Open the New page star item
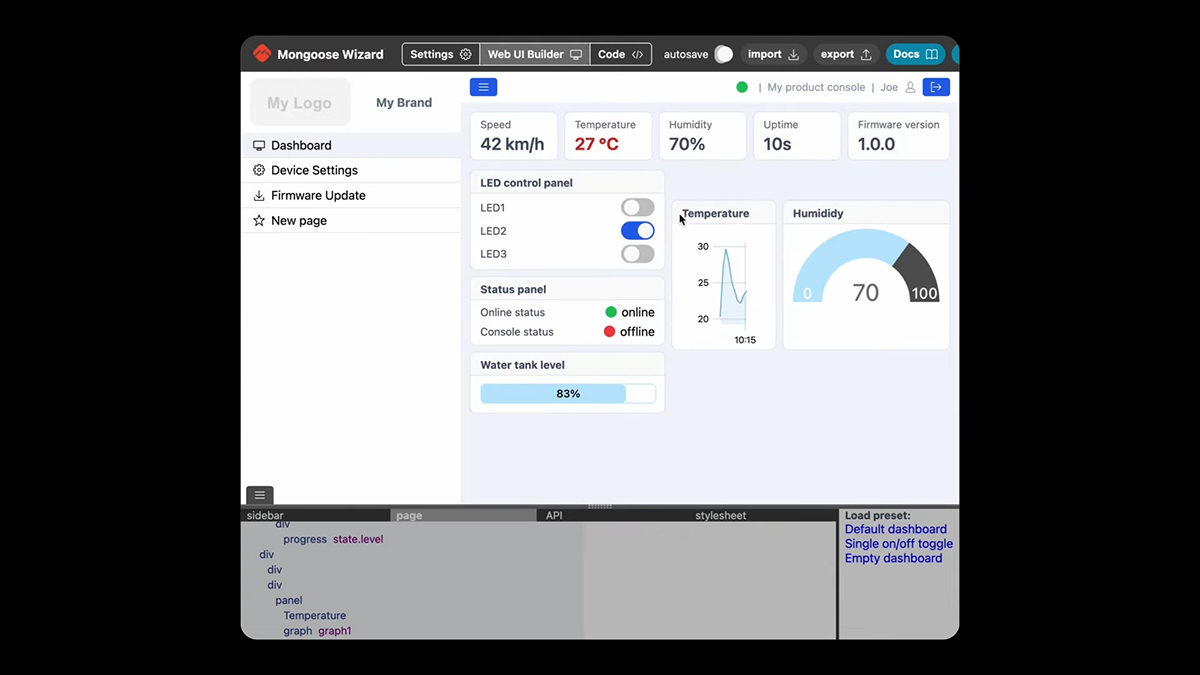Viewport: 1200px width, 675px height. [298, 220]
